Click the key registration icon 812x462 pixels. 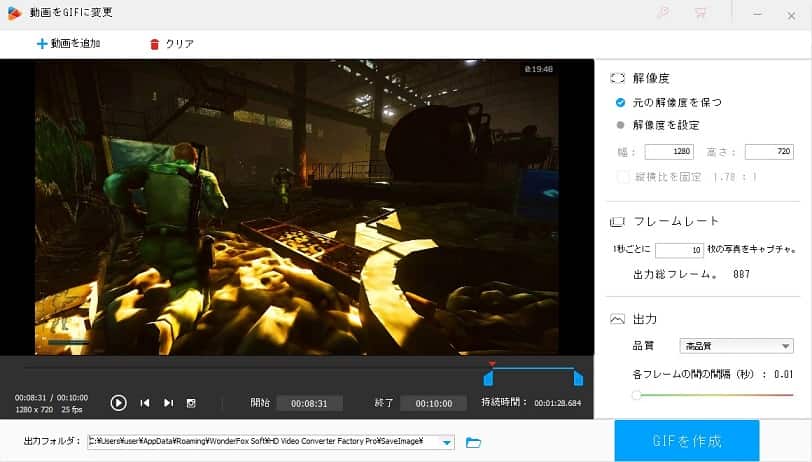[662, 12]
